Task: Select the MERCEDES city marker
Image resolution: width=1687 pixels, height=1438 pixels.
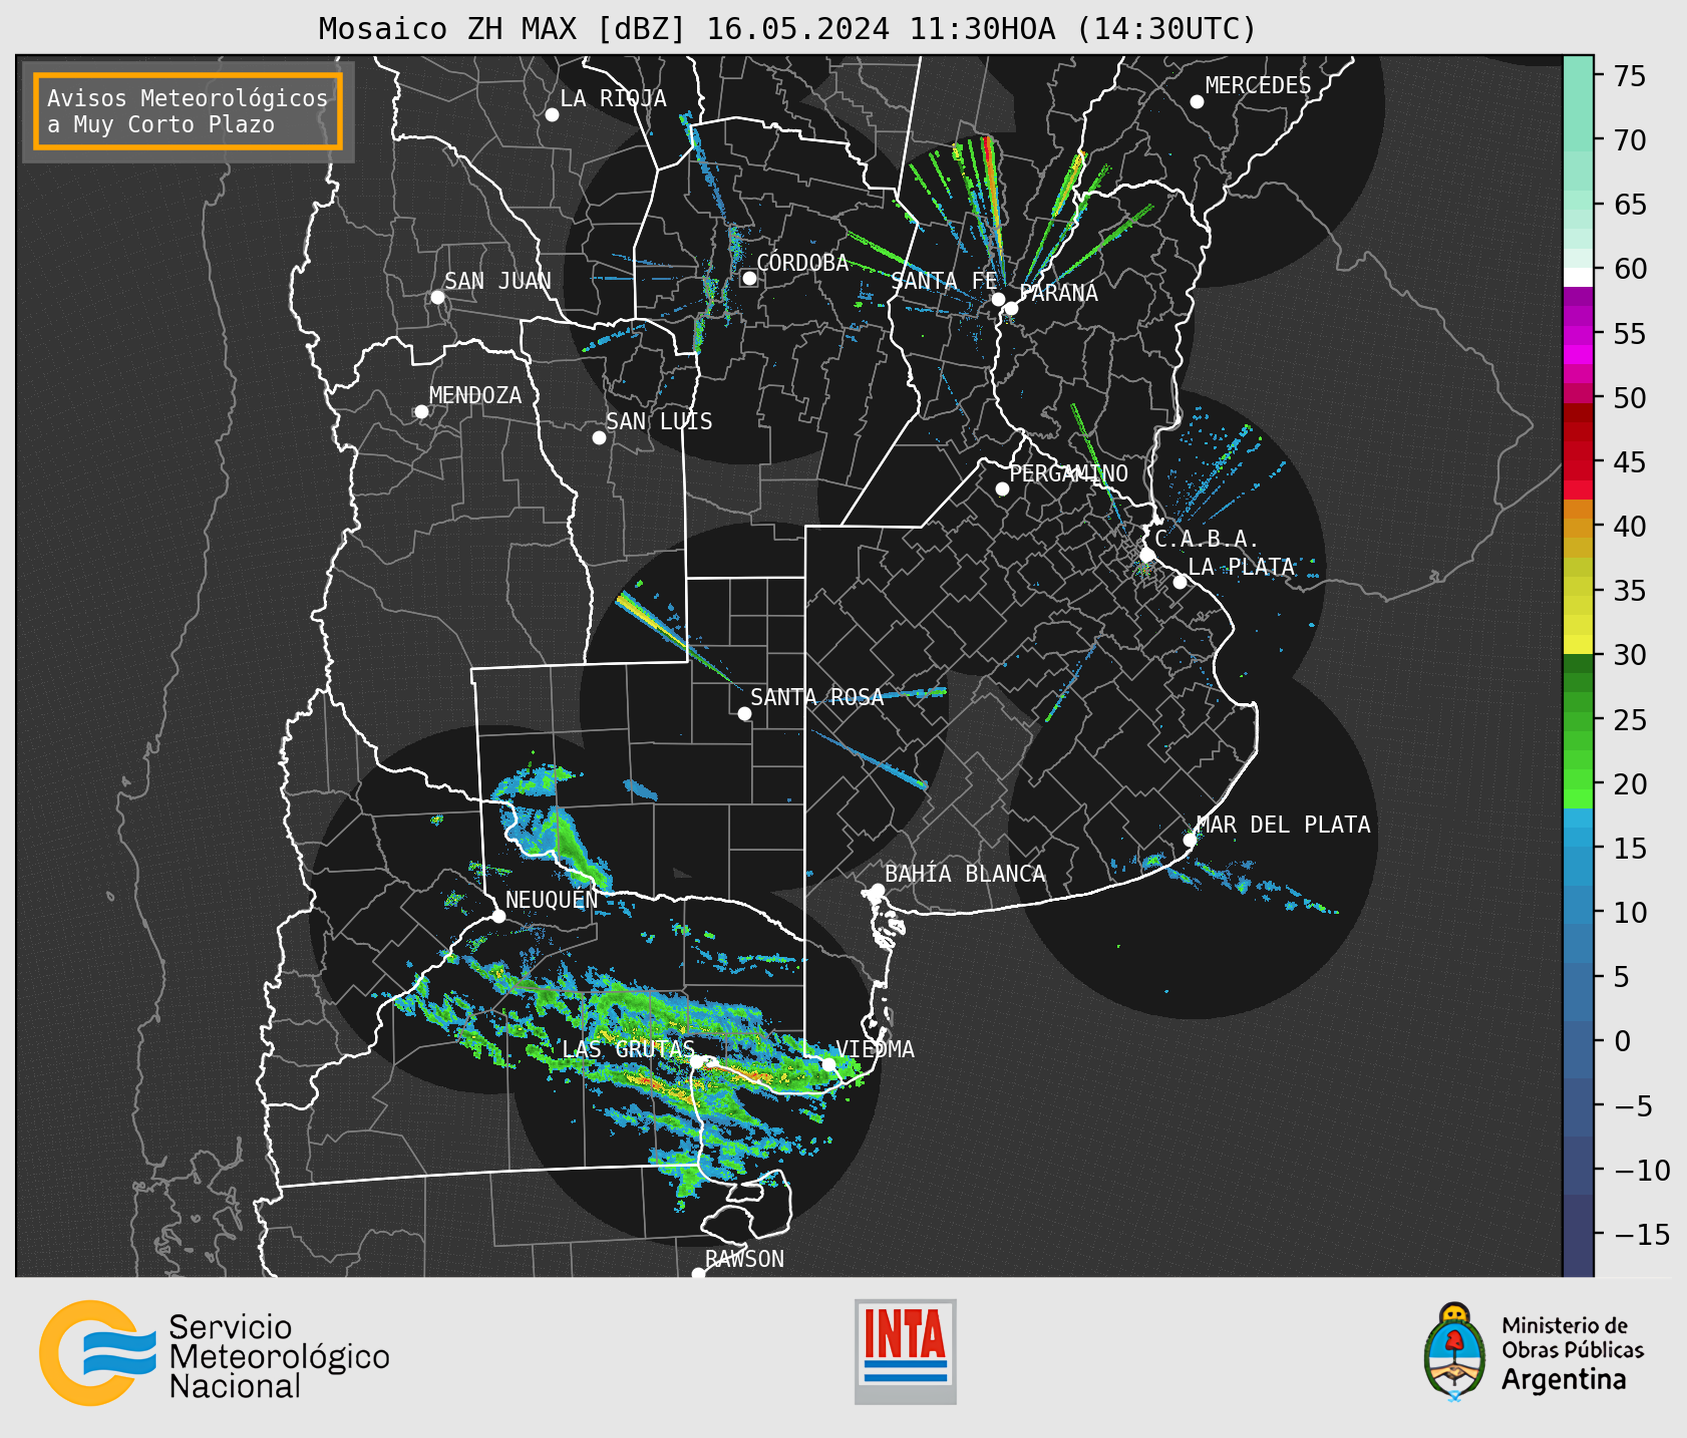Action: [1197, 102]
